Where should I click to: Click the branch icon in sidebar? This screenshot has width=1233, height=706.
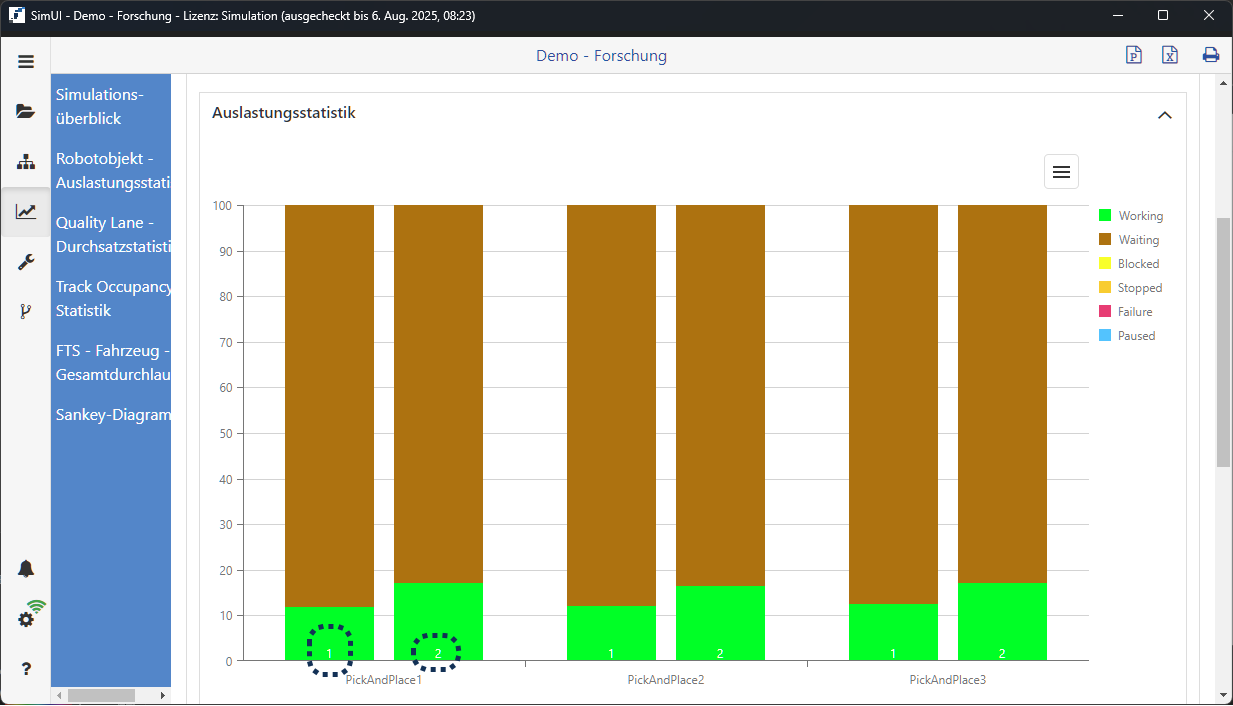[26, 312]
